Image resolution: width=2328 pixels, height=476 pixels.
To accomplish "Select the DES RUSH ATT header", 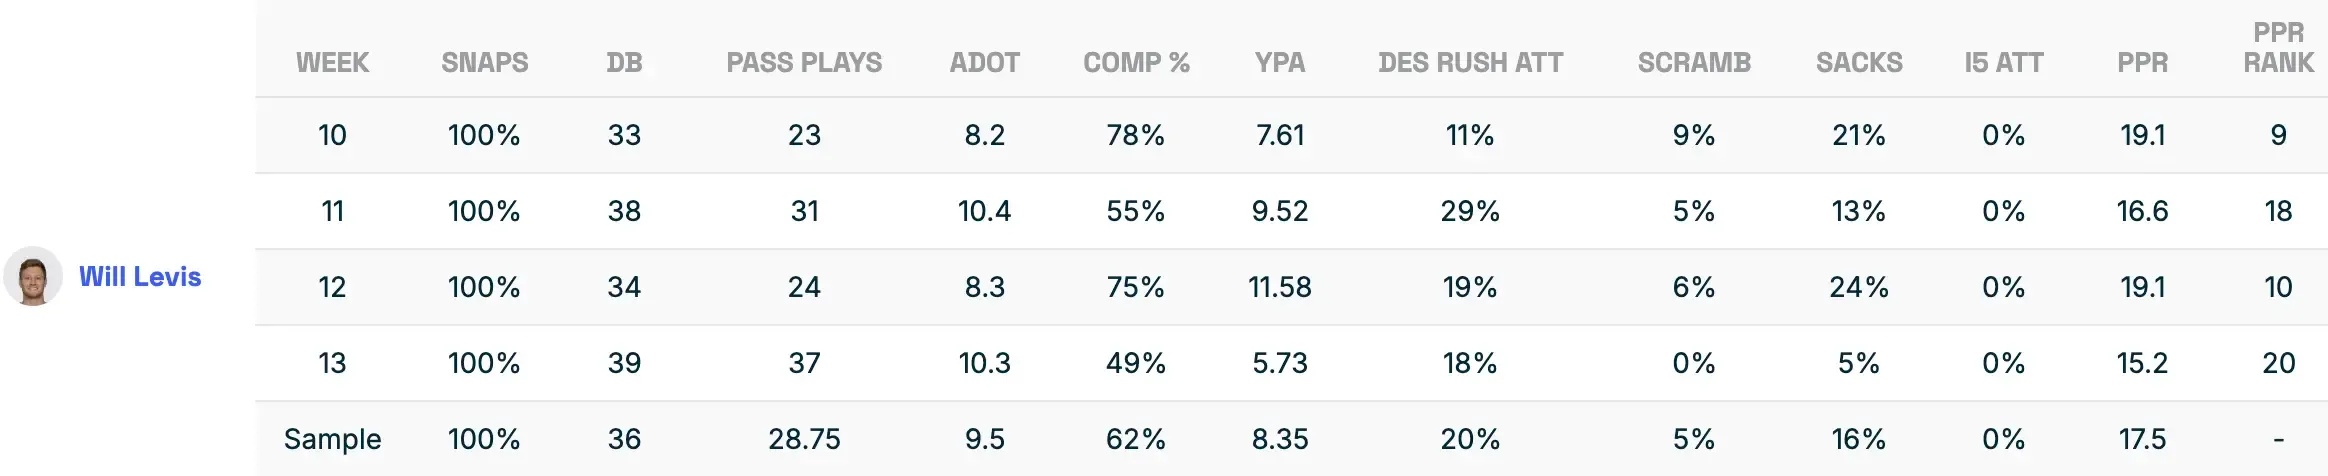I will tap(1470, 63).
